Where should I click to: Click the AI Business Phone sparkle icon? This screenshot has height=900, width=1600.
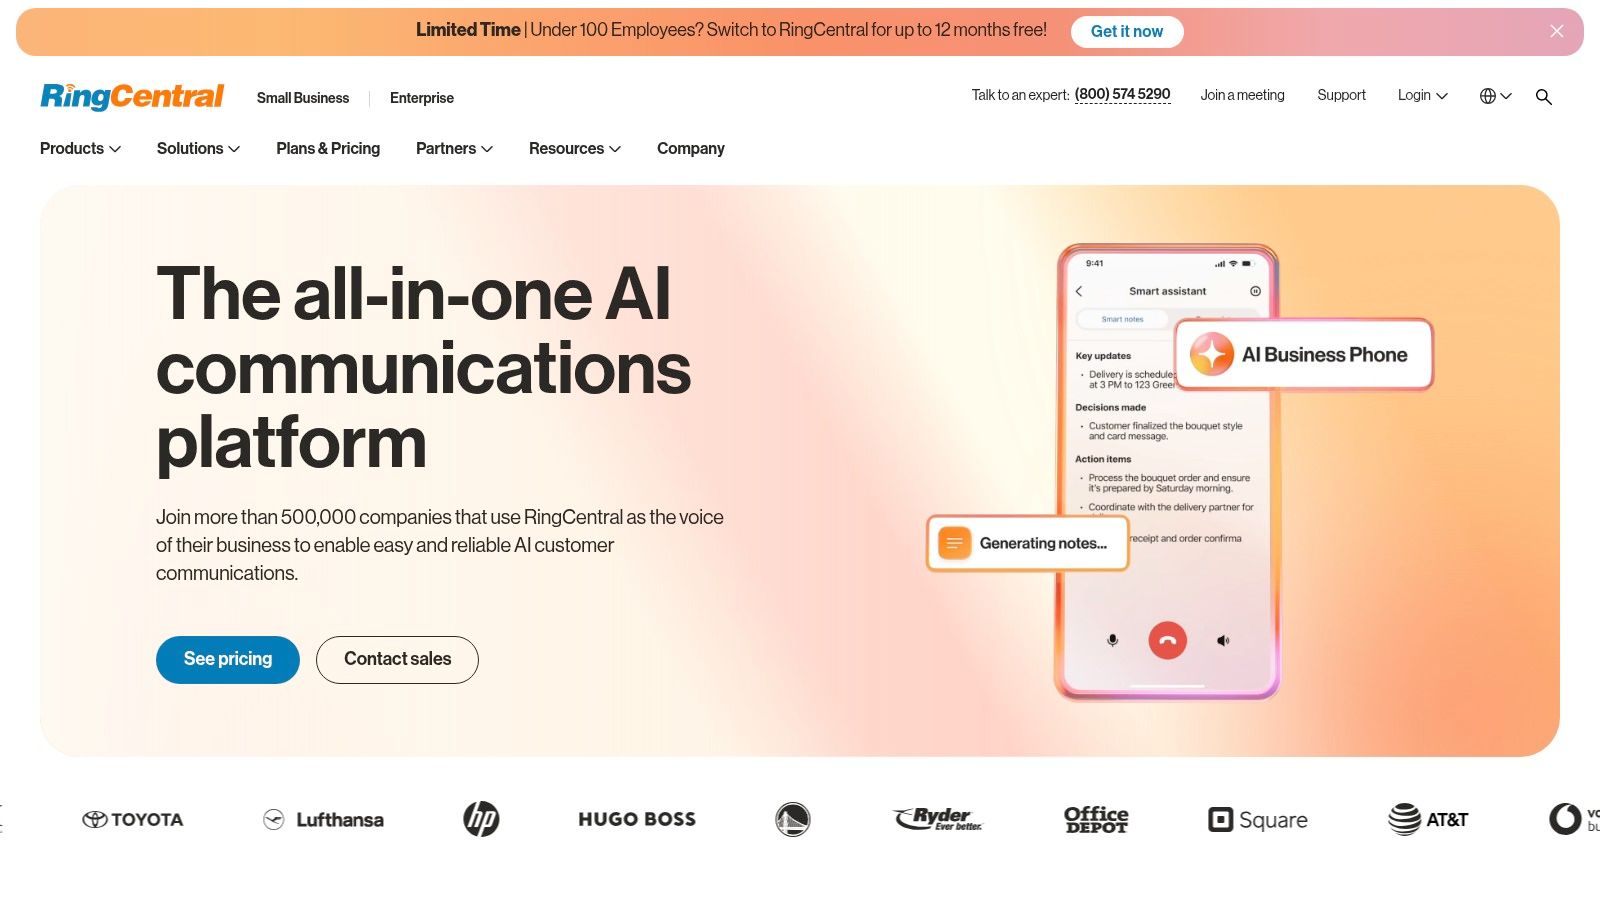coord(1211,354)
